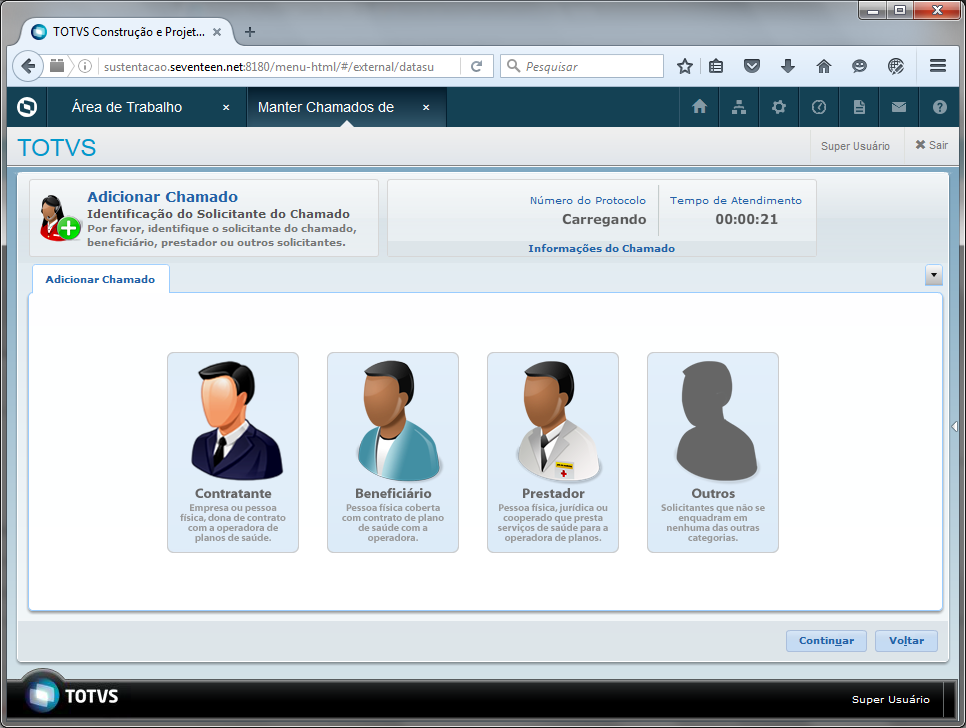Click the globe developer icon in browser toolbar
The height and width of the screenshot is (728, 966).
[896, 66]
